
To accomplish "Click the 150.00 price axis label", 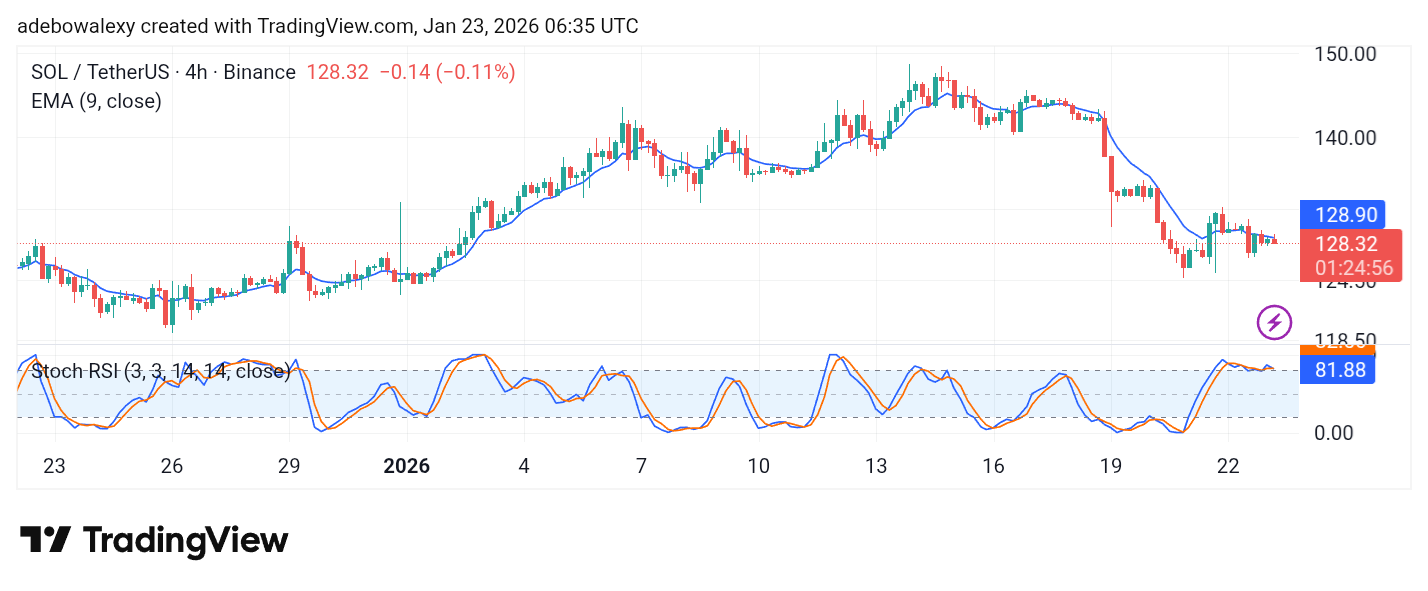I will pos(1345,53).
